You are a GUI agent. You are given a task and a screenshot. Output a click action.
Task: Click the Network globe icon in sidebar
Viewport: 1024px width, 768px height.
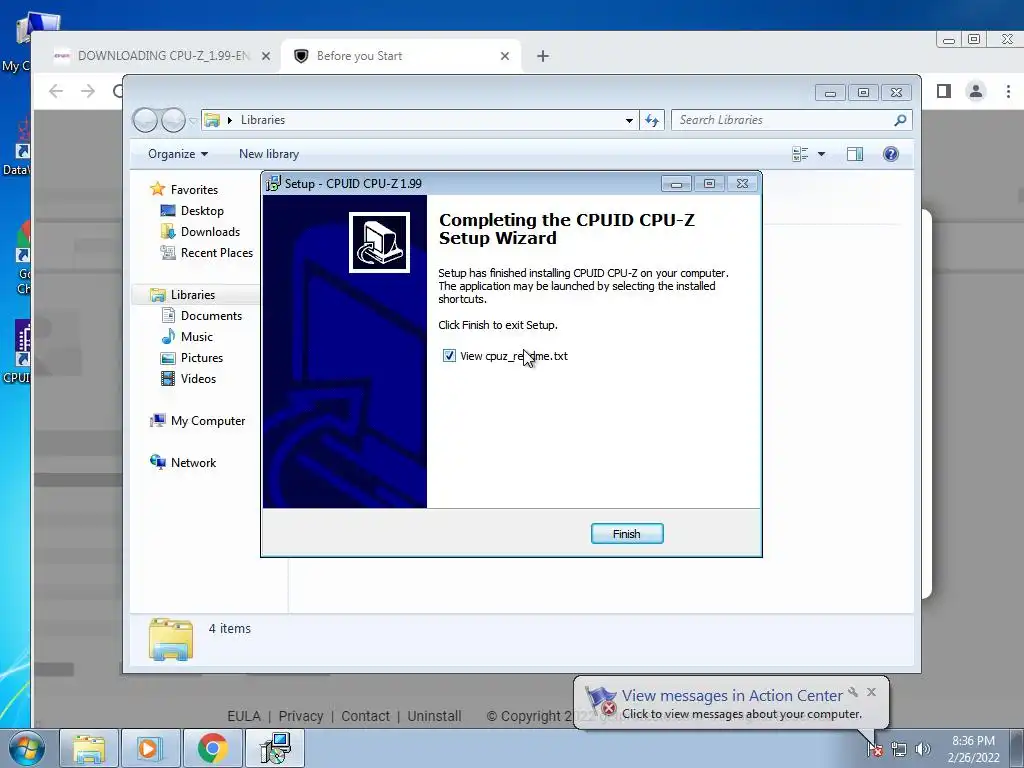point(157,462)
